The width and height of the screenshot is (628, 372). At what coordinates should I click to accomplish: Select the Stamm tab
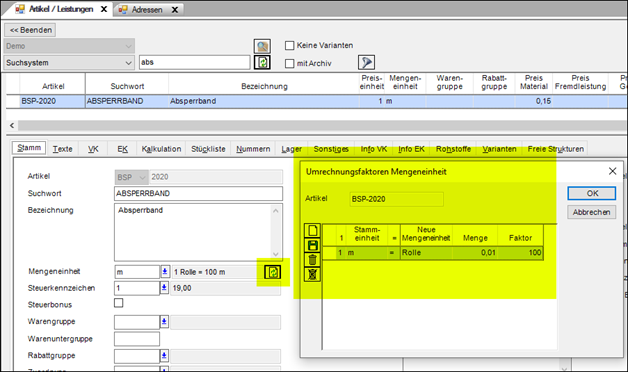point(29,148)
